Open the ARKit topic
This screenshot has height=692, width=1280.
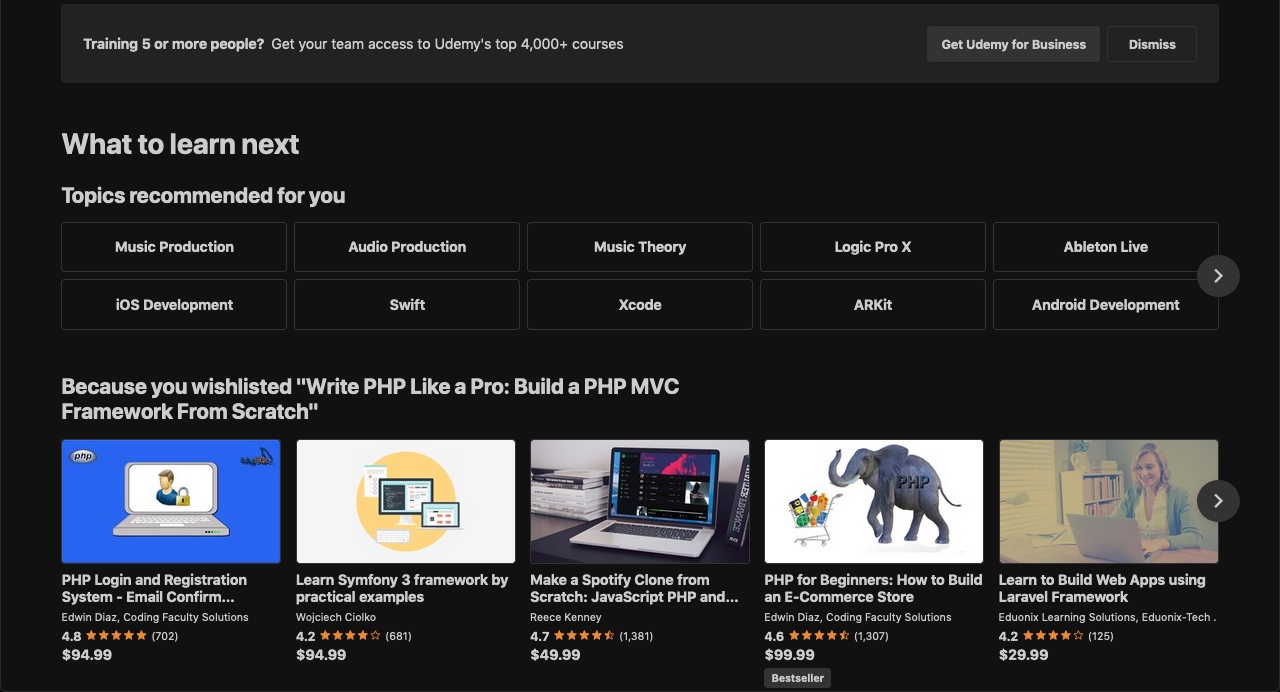tap(872, 304)
